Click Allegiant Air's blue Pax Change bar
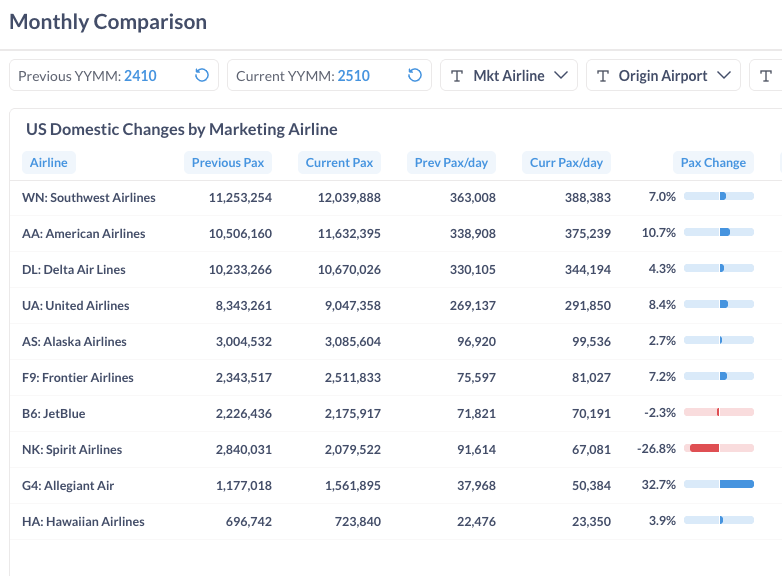The width and height of the screenshot is (782, 576). pyautogui.click(x=737, y=485)
